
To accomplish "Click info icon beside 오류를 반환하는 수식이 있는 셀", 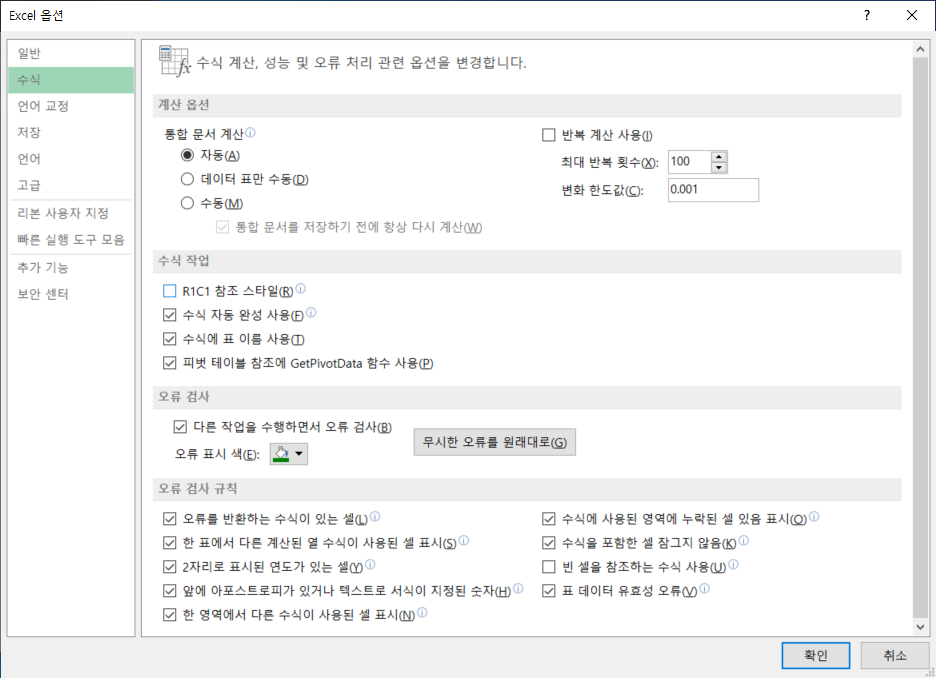I will [x=375, y=516].
